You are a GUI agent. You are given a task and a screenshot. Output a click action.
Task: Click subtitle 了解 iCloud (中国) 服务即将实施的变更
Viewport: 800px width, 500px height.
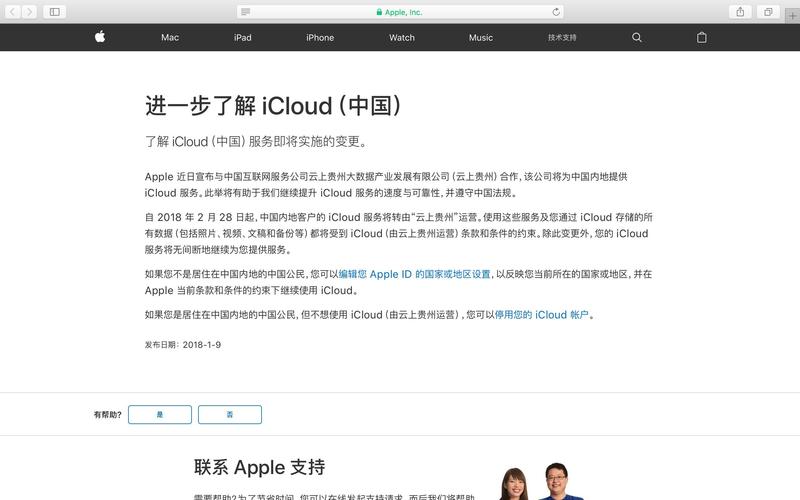(256, 141)
